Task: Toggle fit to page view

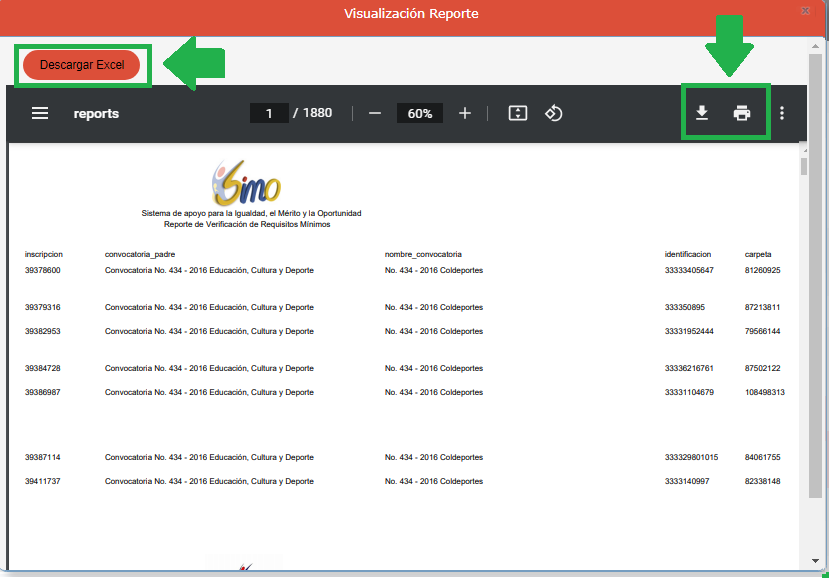Action: (x=517, y=114)
